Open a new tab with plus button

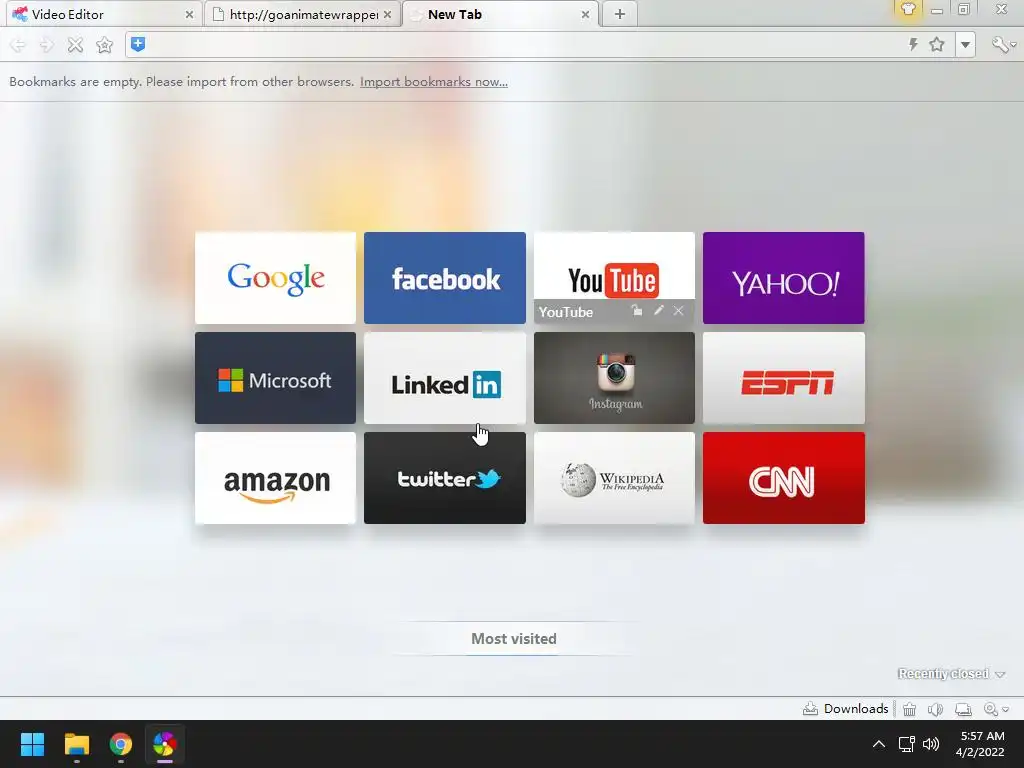point(620,14)
